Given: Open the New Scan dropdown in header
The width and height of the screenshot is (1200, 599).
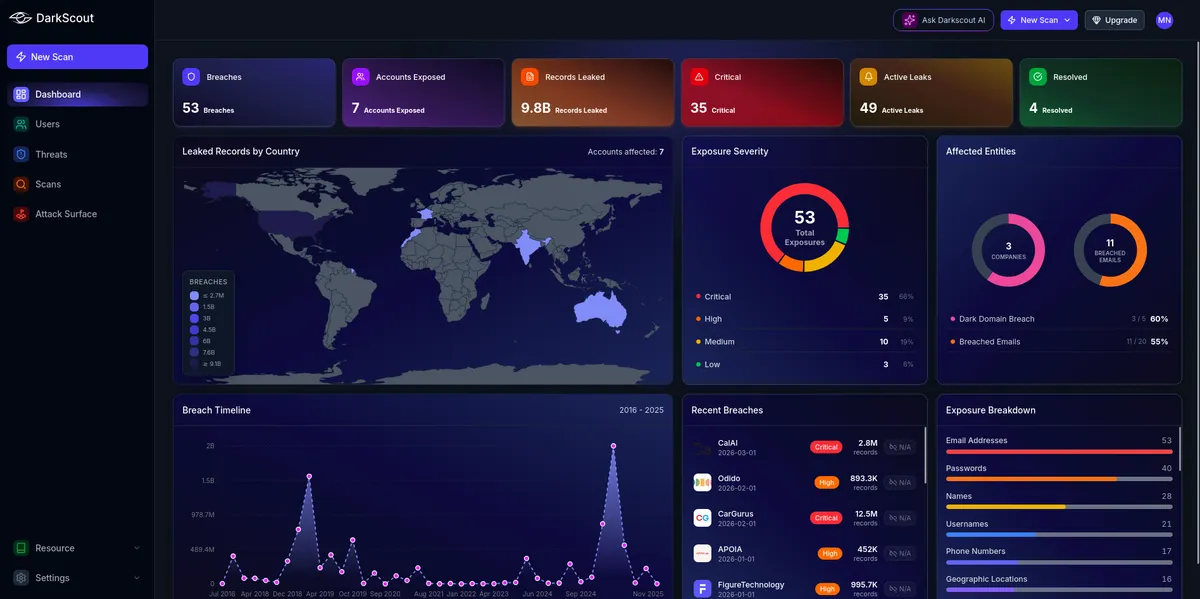Looking at the screenshot, I should tap(1068, 20).
